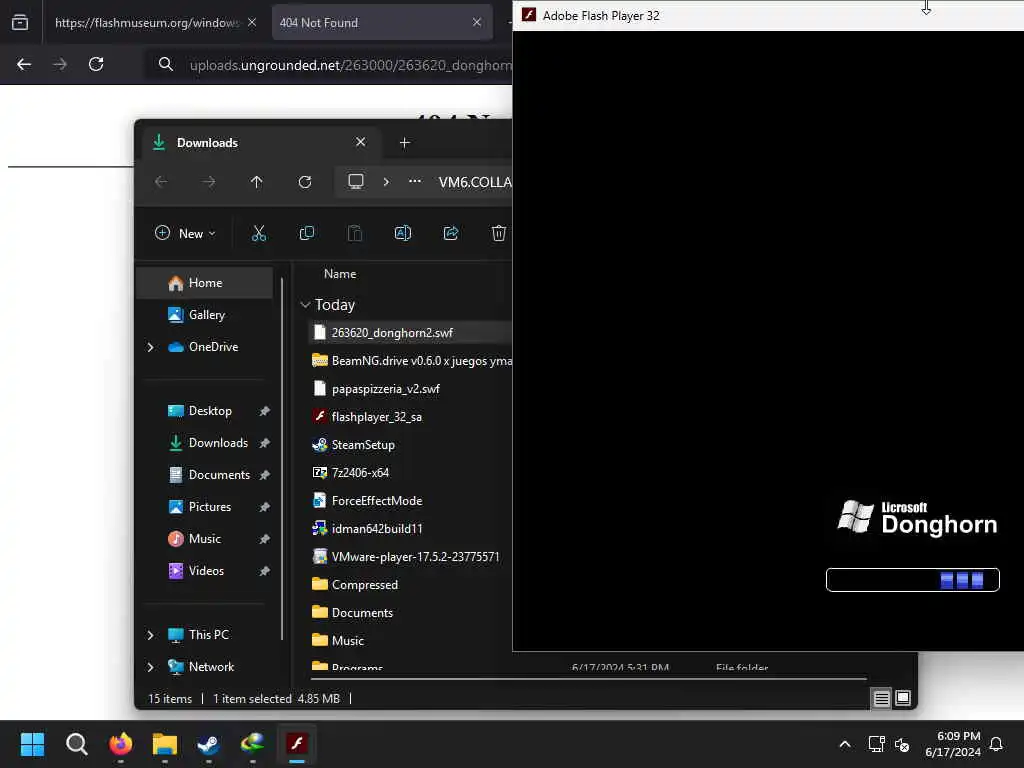Screen dimensions: 1024x768
Task: Expand the OneDrive tree node
Action: pos(150,347)
